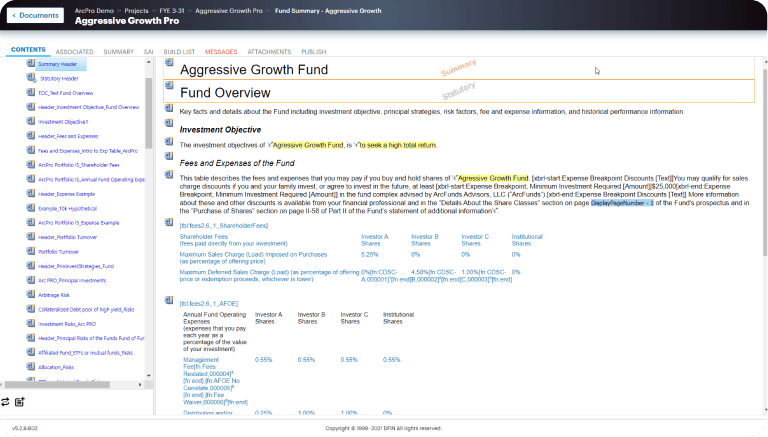Click the highlighted DisplayPageNumber - 1 field
Viewport: 768px width, 437px height.
622,203
